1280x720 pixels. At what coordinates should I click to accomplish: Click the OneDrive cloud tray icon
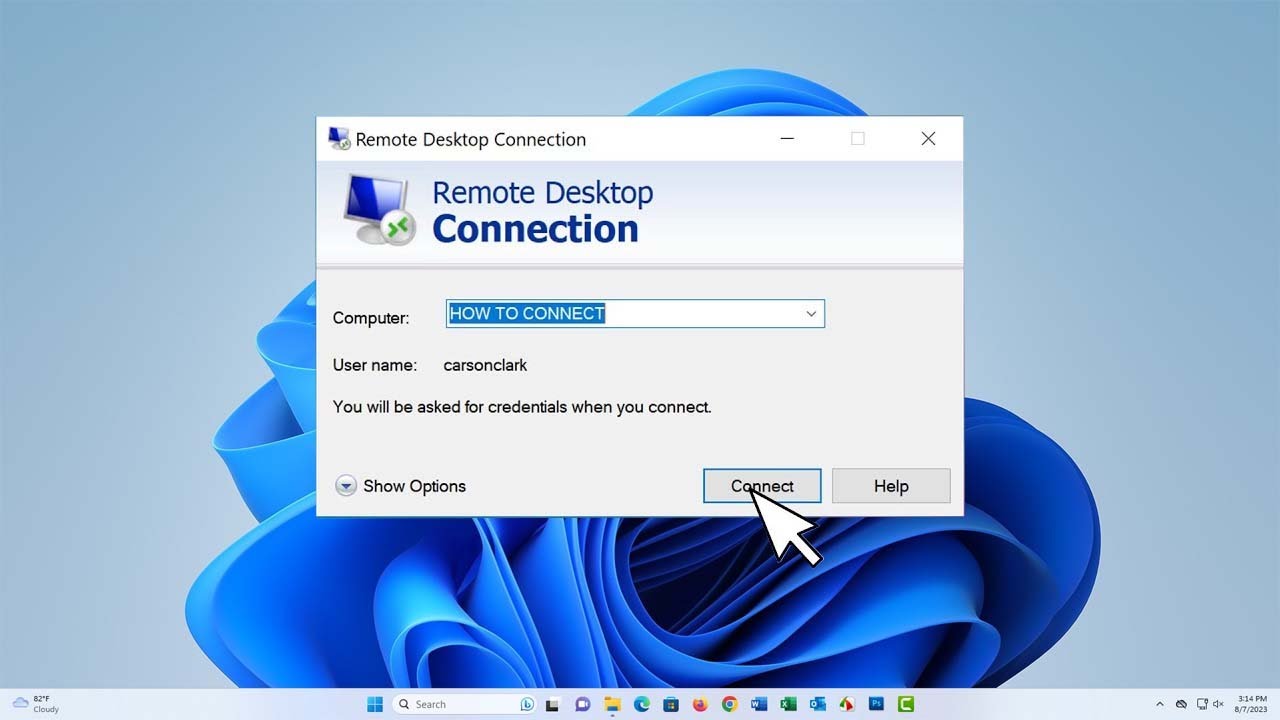pyautogui.click(x=1181, y=704)
